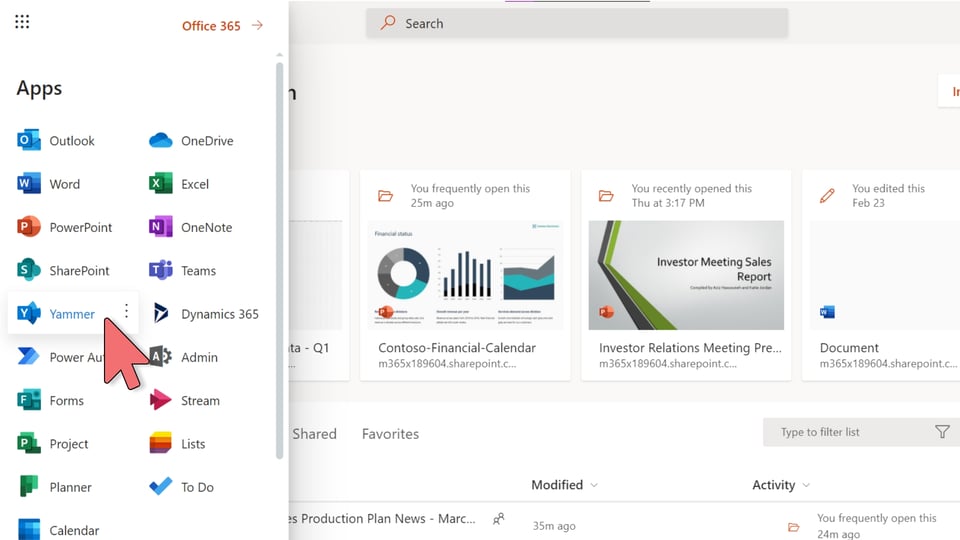Screen dimensions: 960x540
Task: Click the folder icon on Contoso-Financial-Calendar card
Action: coord(385,196)
